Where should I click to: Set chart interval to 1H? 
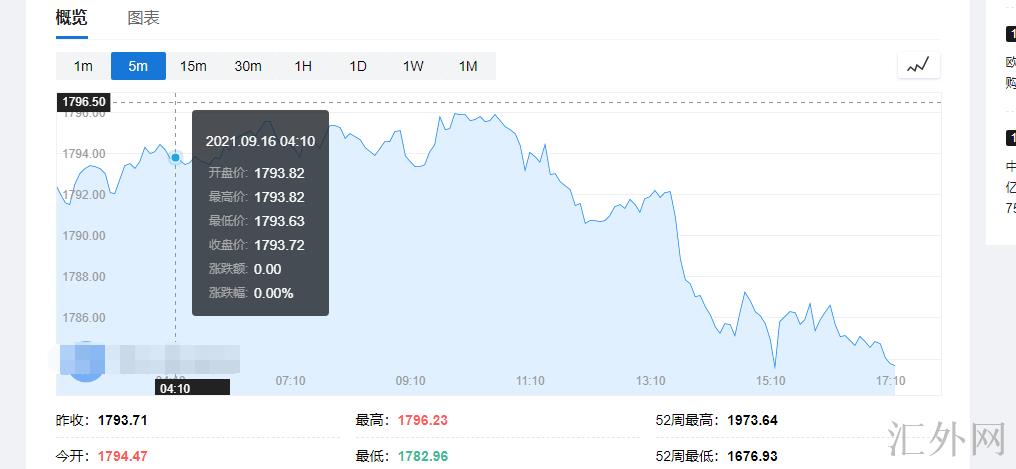click(303, 66)
